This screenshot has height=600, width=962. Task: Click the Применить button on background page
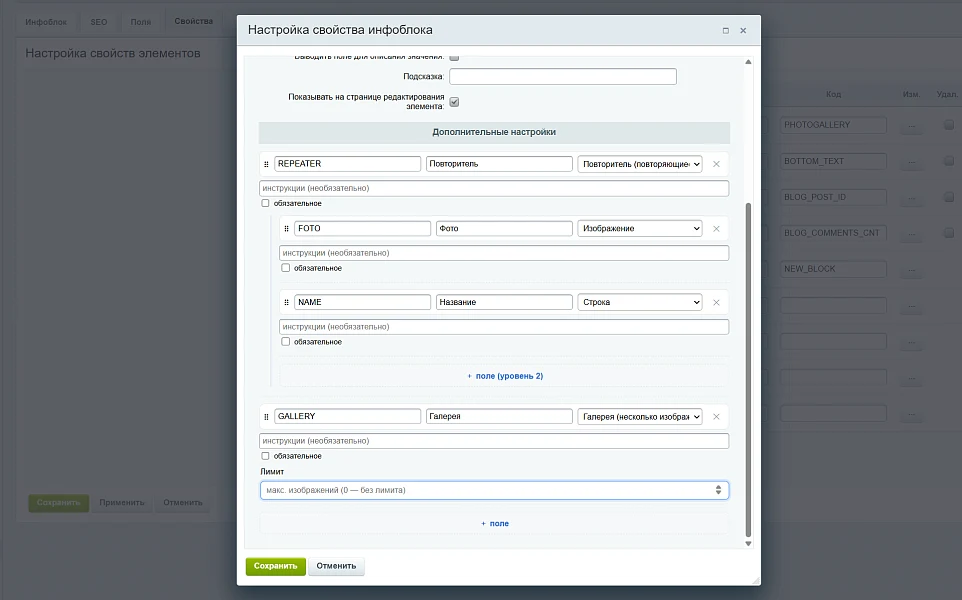point(122,502)
